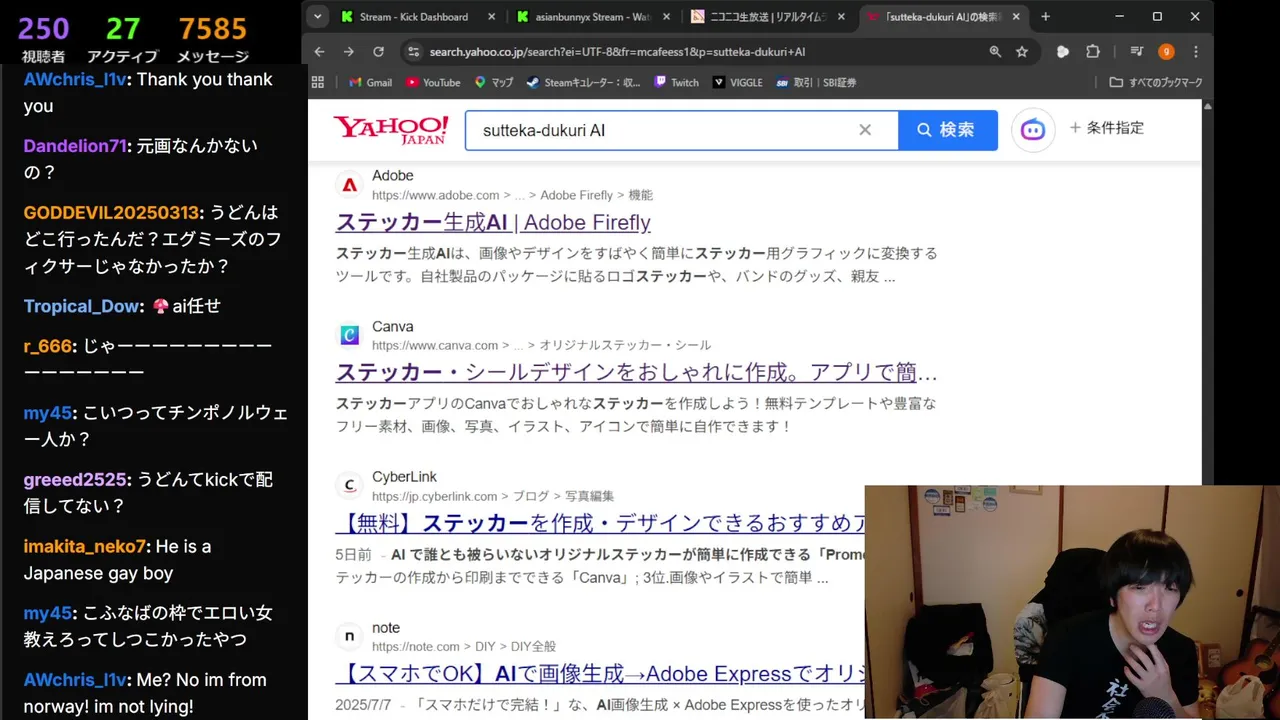Image resolution: width=1280 pixels, height=720 pixels.
Task: Open the 取引 | SBI証券 bookmark
Action: [816, 82]
